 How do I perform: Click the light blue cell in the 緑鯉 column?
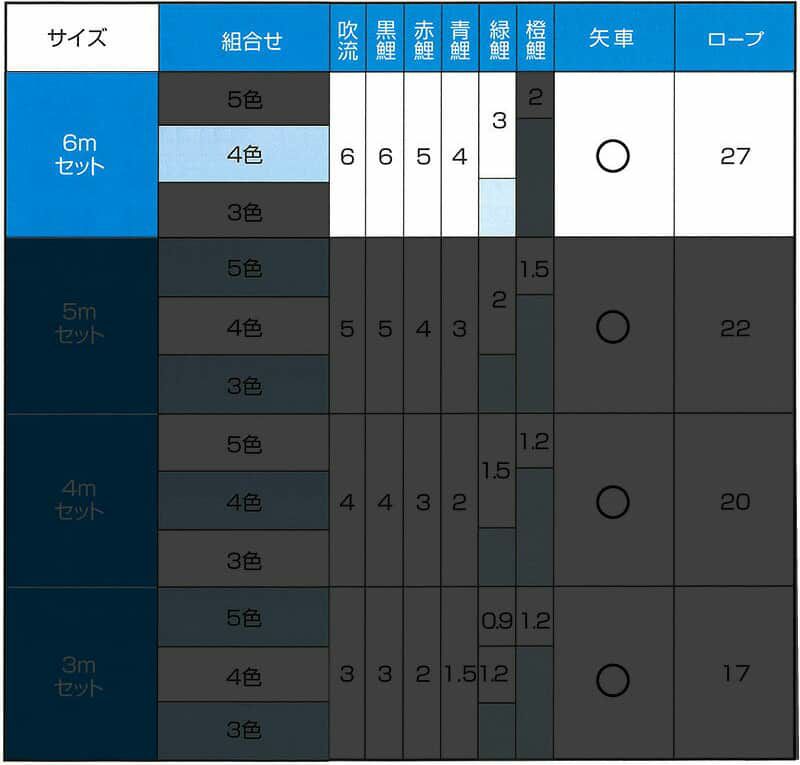pyautogui.click(x=497, y=207)
